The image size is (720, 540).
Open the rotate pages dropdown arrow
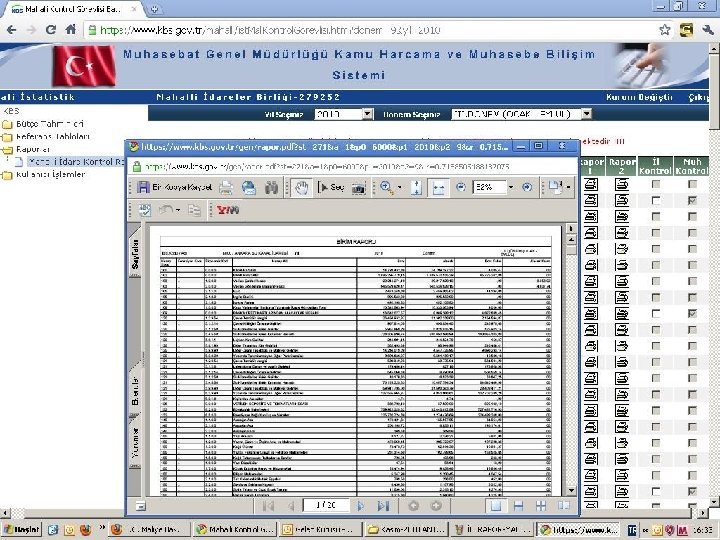(x=568, y=187)
